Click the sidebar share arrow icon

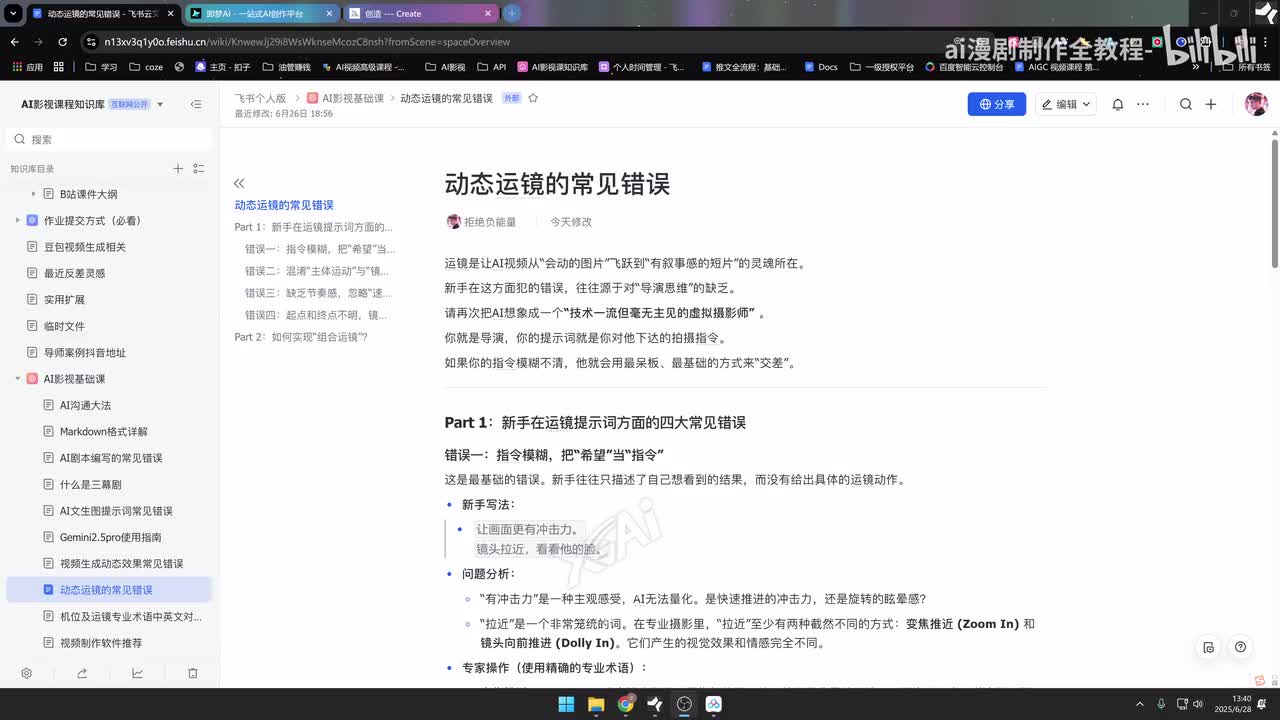(x=82, y=673)
